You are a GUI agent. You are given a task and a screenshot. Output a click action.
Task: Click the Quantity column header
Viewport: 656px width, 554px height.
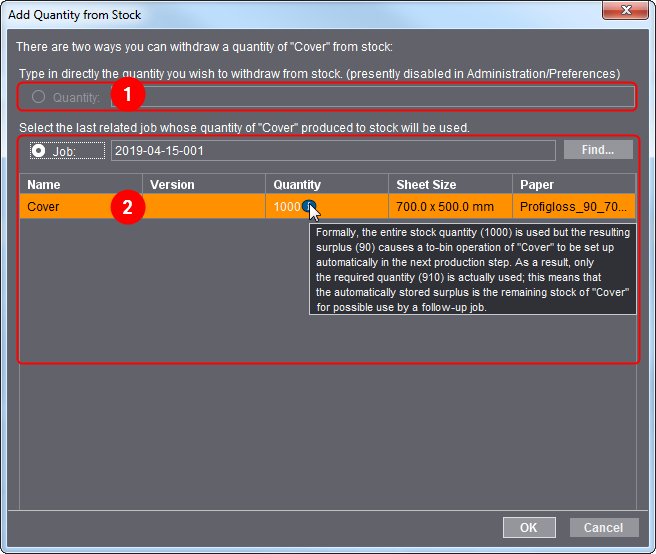(326, 185)
